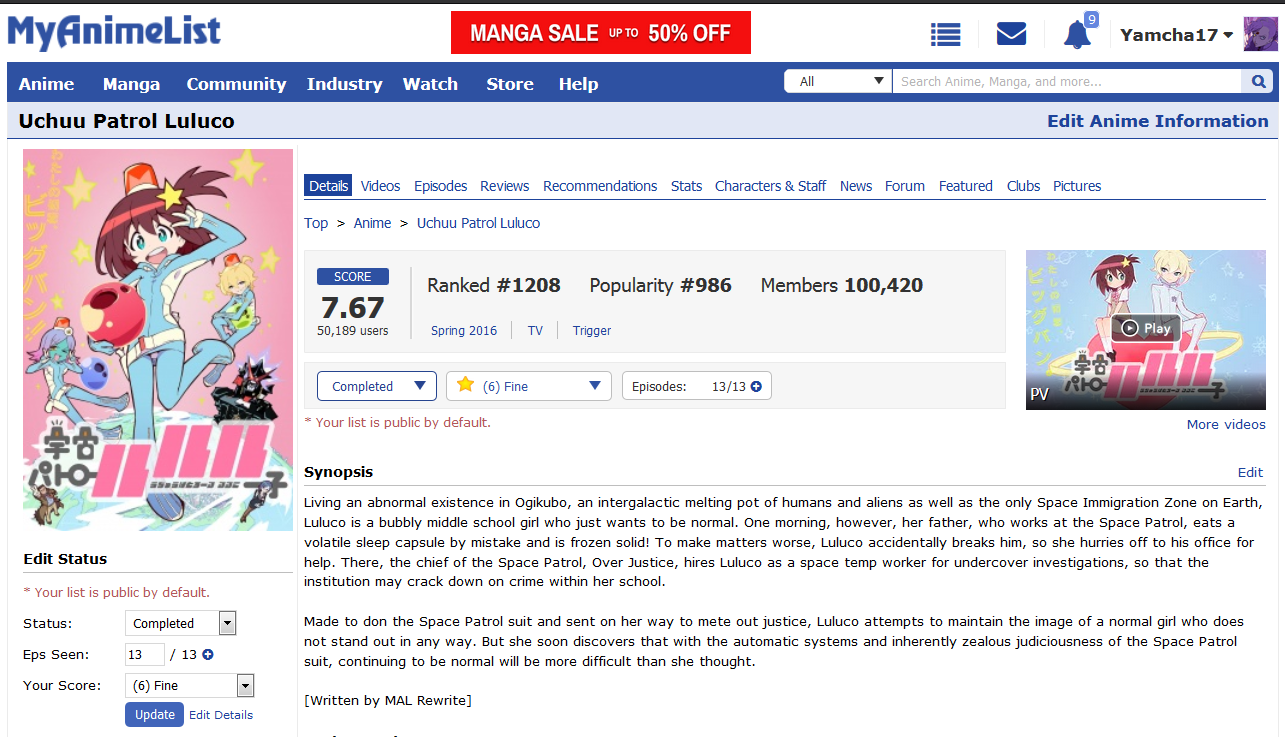The width and height of the screenshot is (1285, 737).
Task: Open the Industry navigation menu
Action: pyautogui.click(x=344, y=84)
